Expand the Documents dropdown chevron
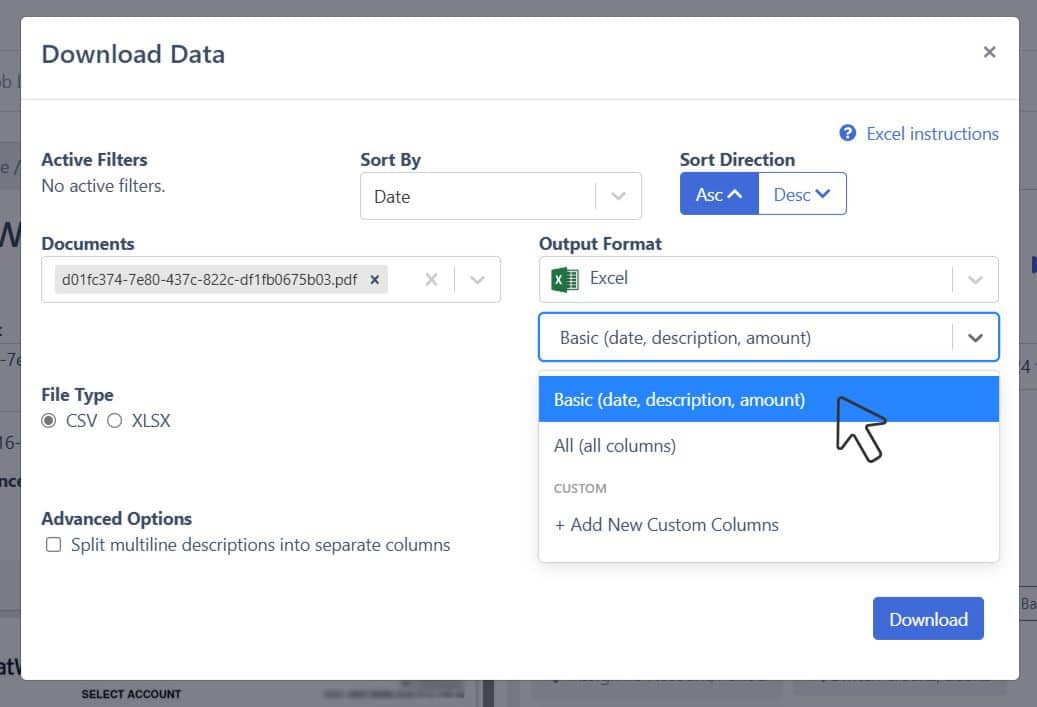 (x=477, y=280)
